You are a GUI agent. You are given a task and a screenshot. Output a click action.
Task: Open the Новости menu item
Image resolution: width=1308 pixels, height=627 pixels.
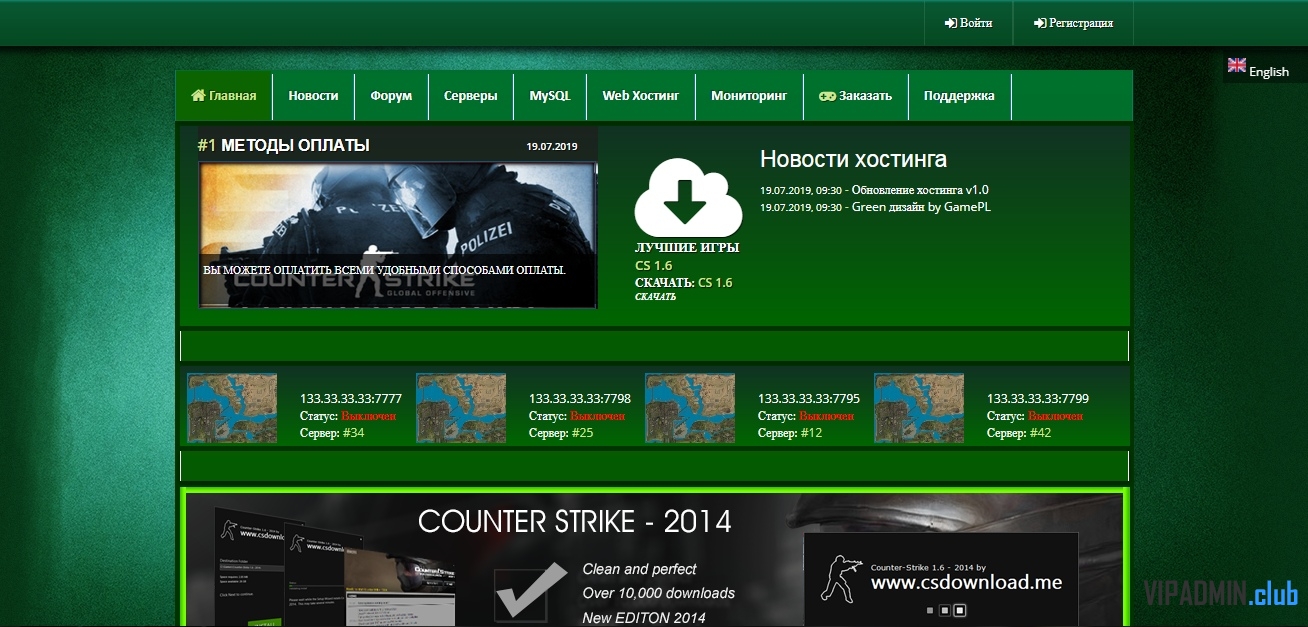(313, 96)
